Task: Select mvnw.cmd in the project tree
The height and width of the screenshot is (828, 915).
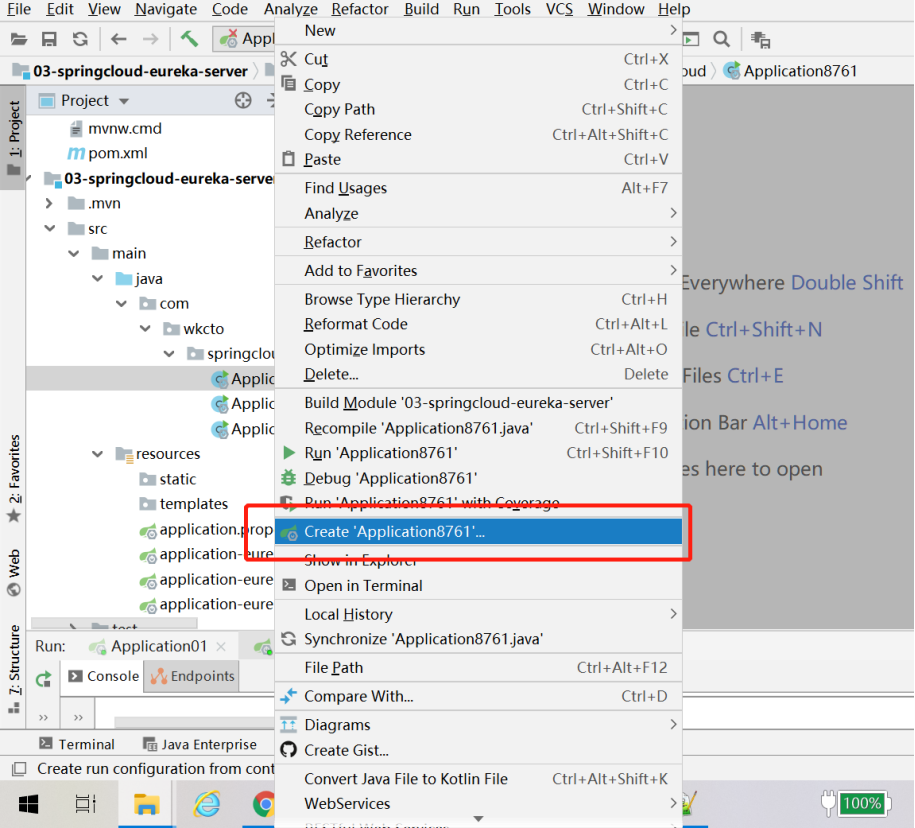Action: pos(116,128)
